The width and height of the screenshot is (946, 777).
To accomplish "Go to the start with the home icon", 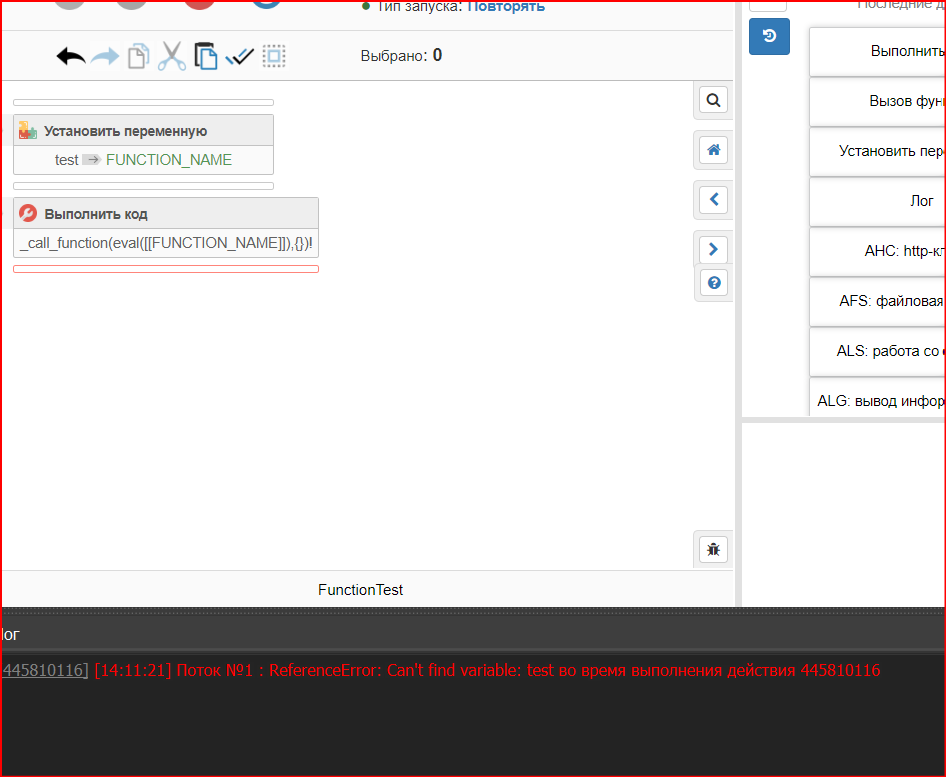I will click(x=713, y=150).
